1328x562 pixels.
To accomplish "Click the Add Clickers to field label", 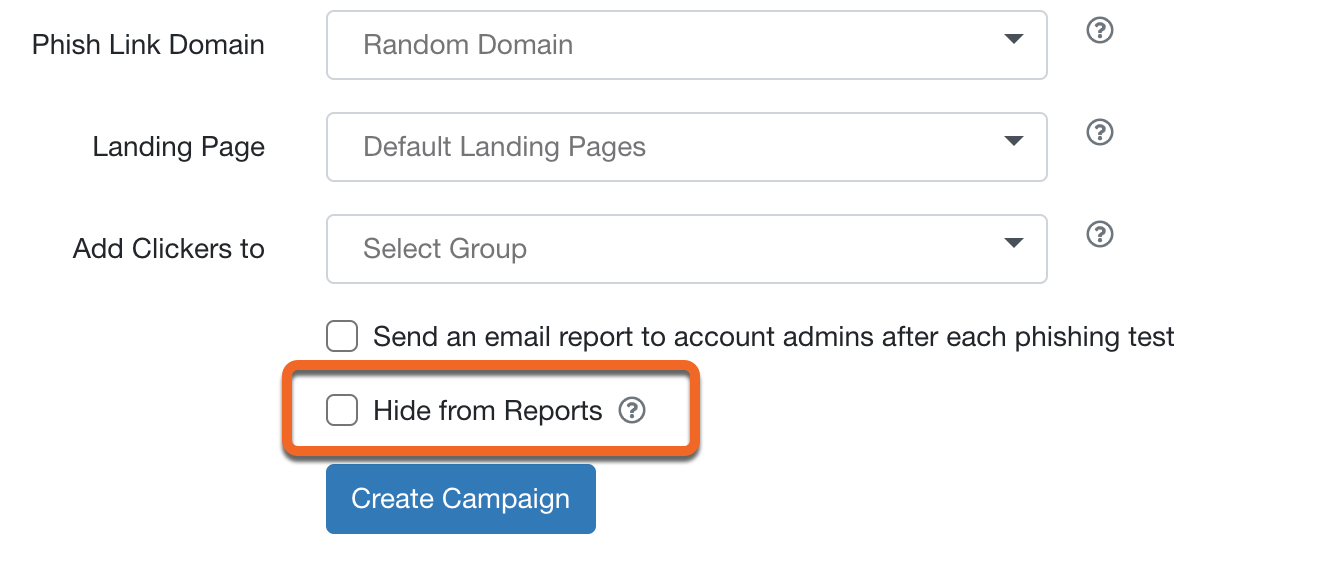I will coord(169,249).
